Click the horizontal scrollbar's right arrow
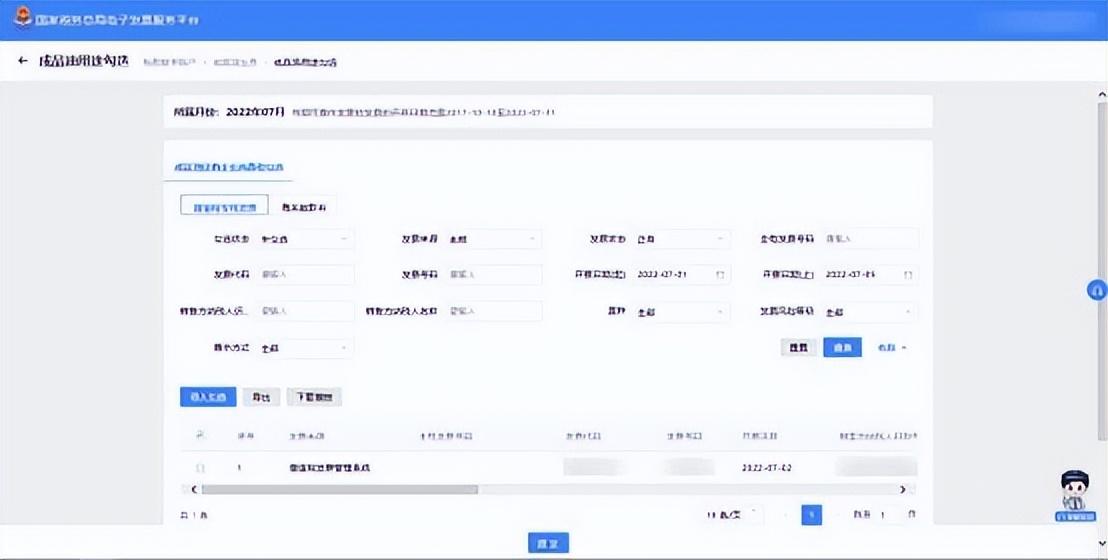Screen dimensions: 1108x560 [x=902, y=489]
